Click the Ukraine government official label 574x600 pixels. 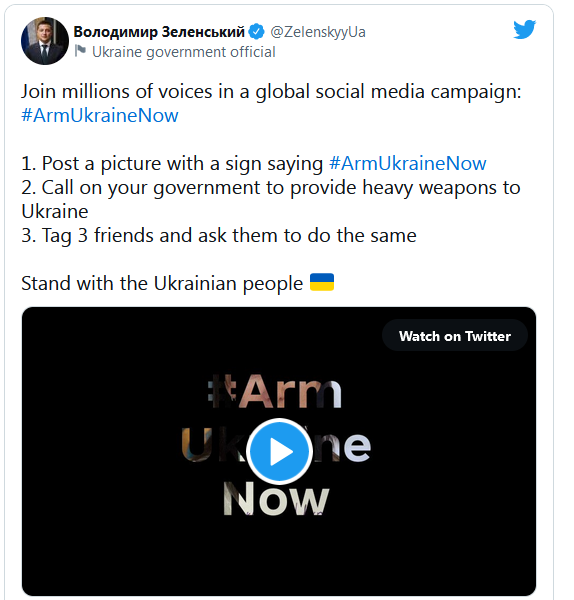184,52
